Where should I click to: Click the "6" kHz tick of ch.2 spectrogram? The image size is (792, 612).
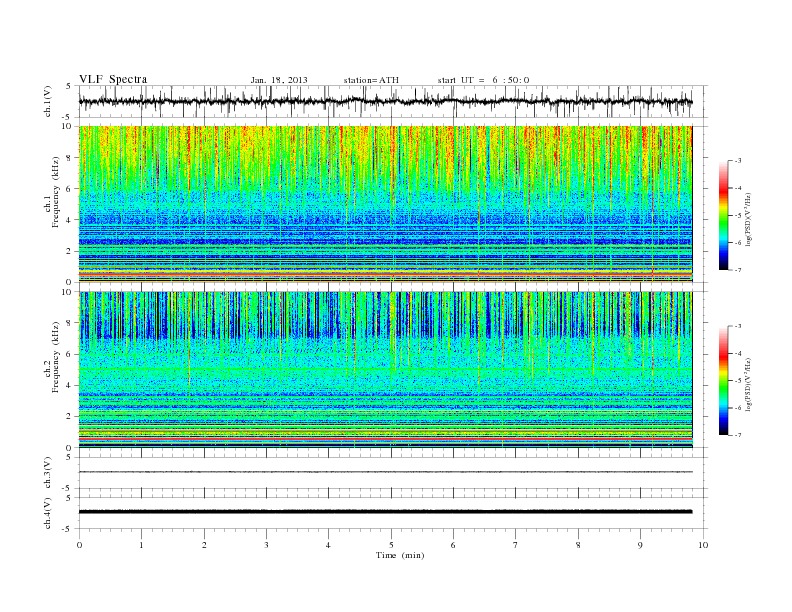pos(71,354)
